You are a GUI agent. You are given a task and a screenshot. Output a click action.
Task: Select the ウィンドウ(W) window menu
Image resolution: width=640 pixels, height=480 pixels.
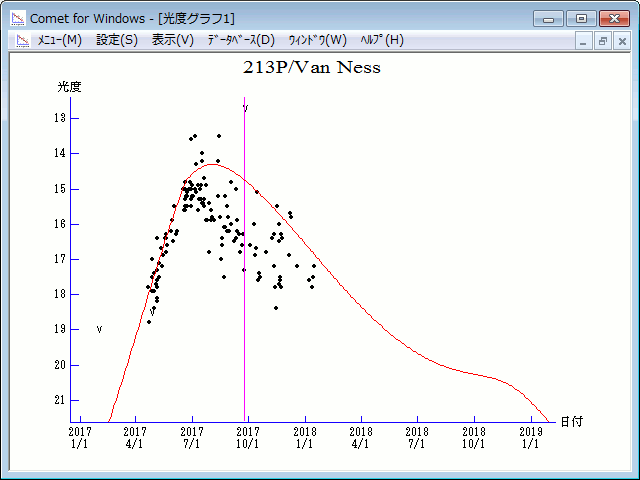317,40
